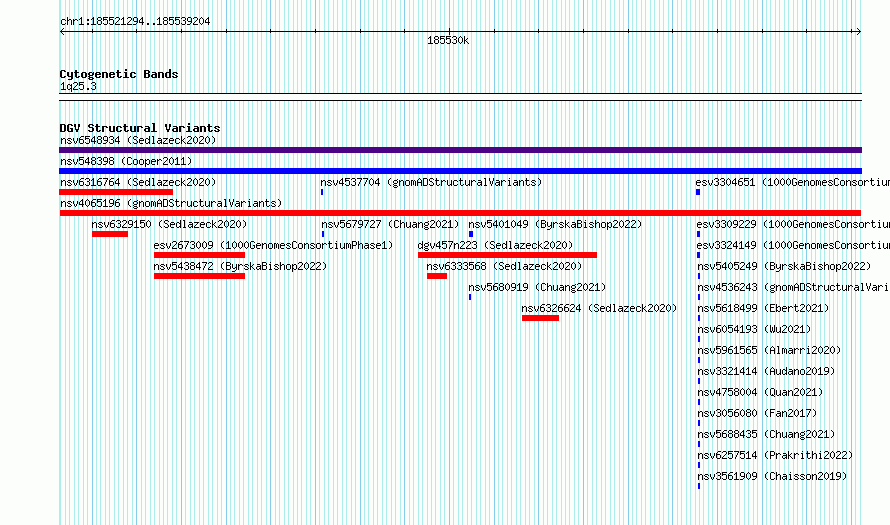This screenshot has width=890, height=525.
Task: Open nsv6333568 (Sedlazeck2020) label
Action: [x=504, y=266]
